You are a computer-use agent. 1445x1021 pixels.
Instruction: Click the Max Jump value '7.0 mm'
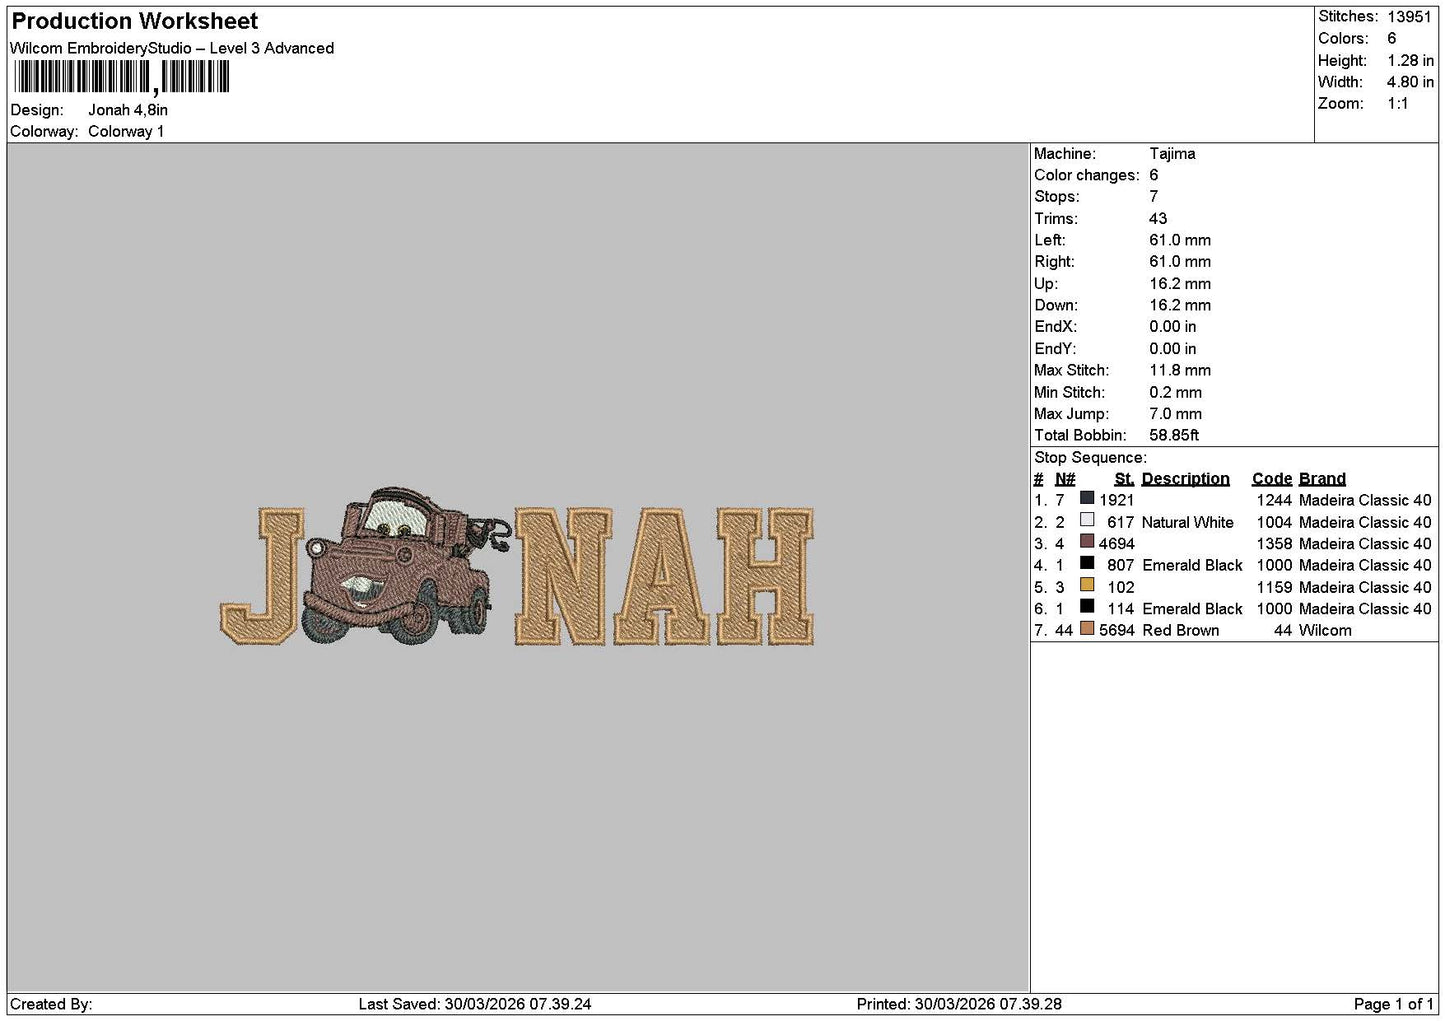pos(1175,414)
